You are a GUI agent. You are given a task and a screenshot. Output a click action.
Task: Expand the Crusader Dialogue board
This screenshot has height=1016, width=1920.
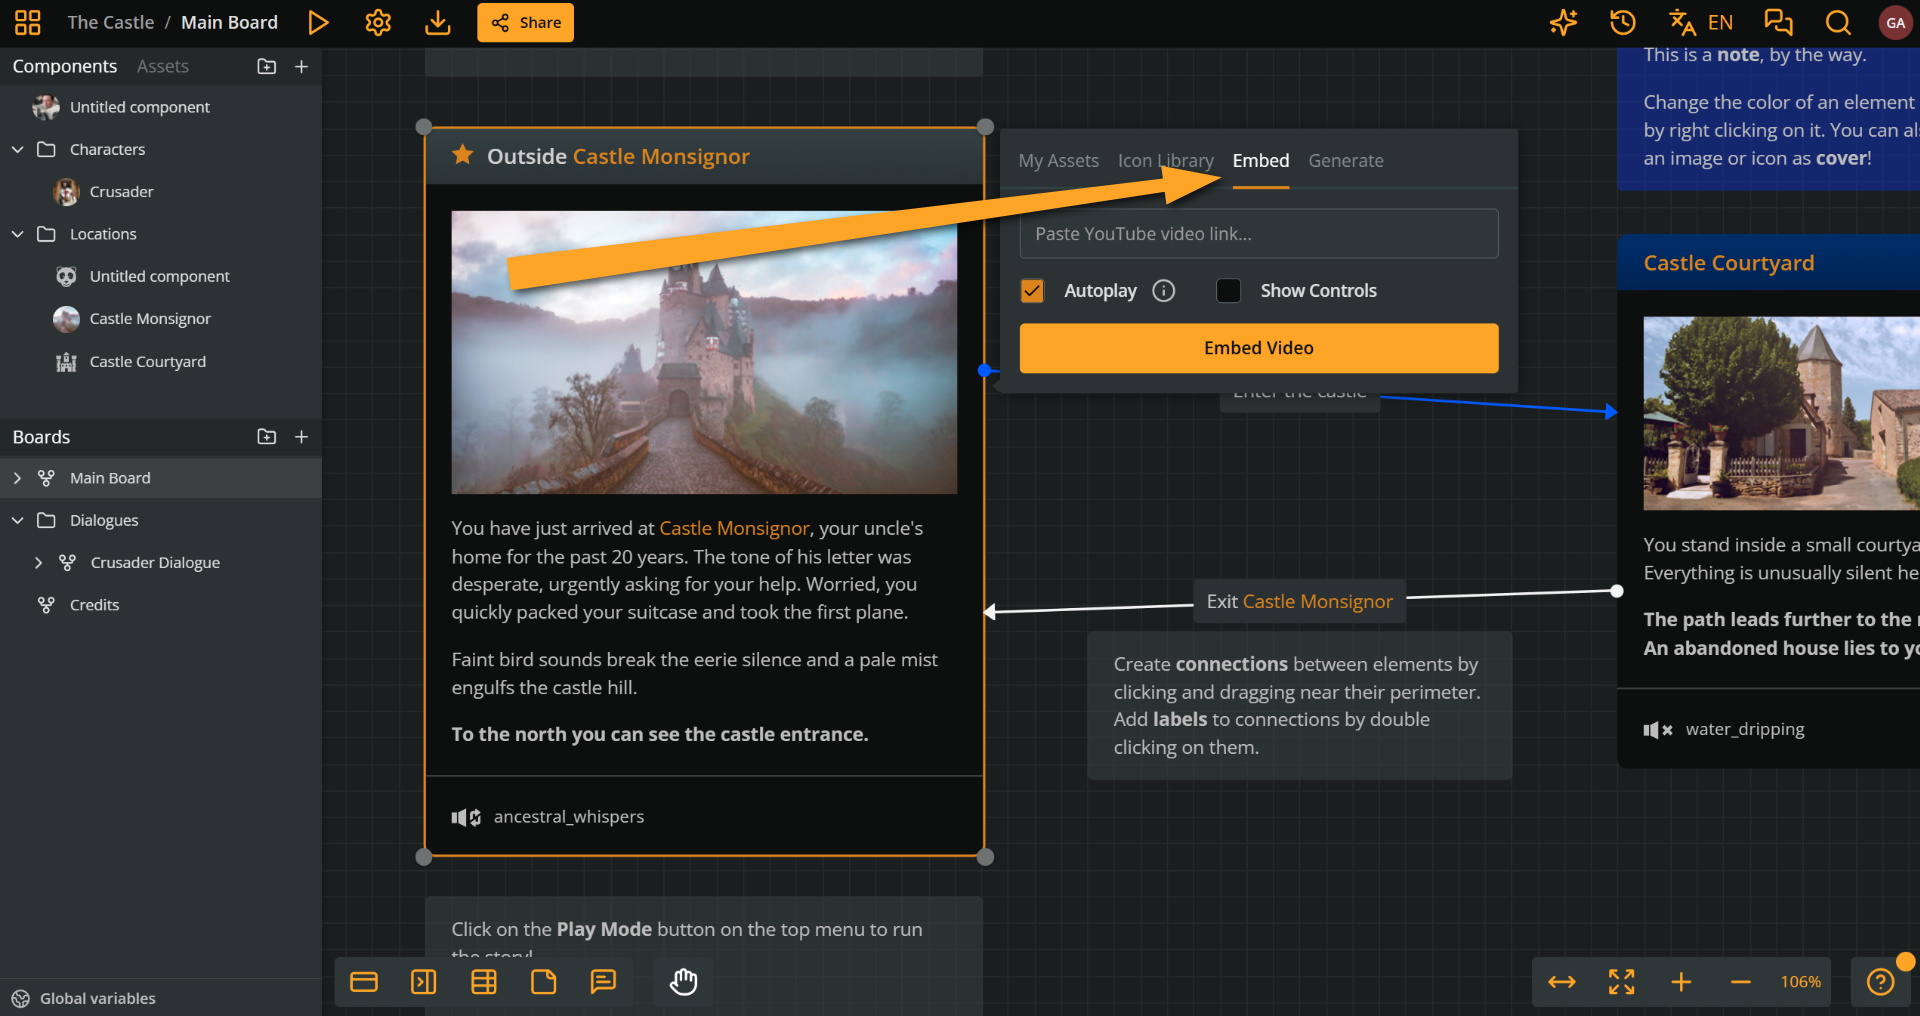(38, 563)
